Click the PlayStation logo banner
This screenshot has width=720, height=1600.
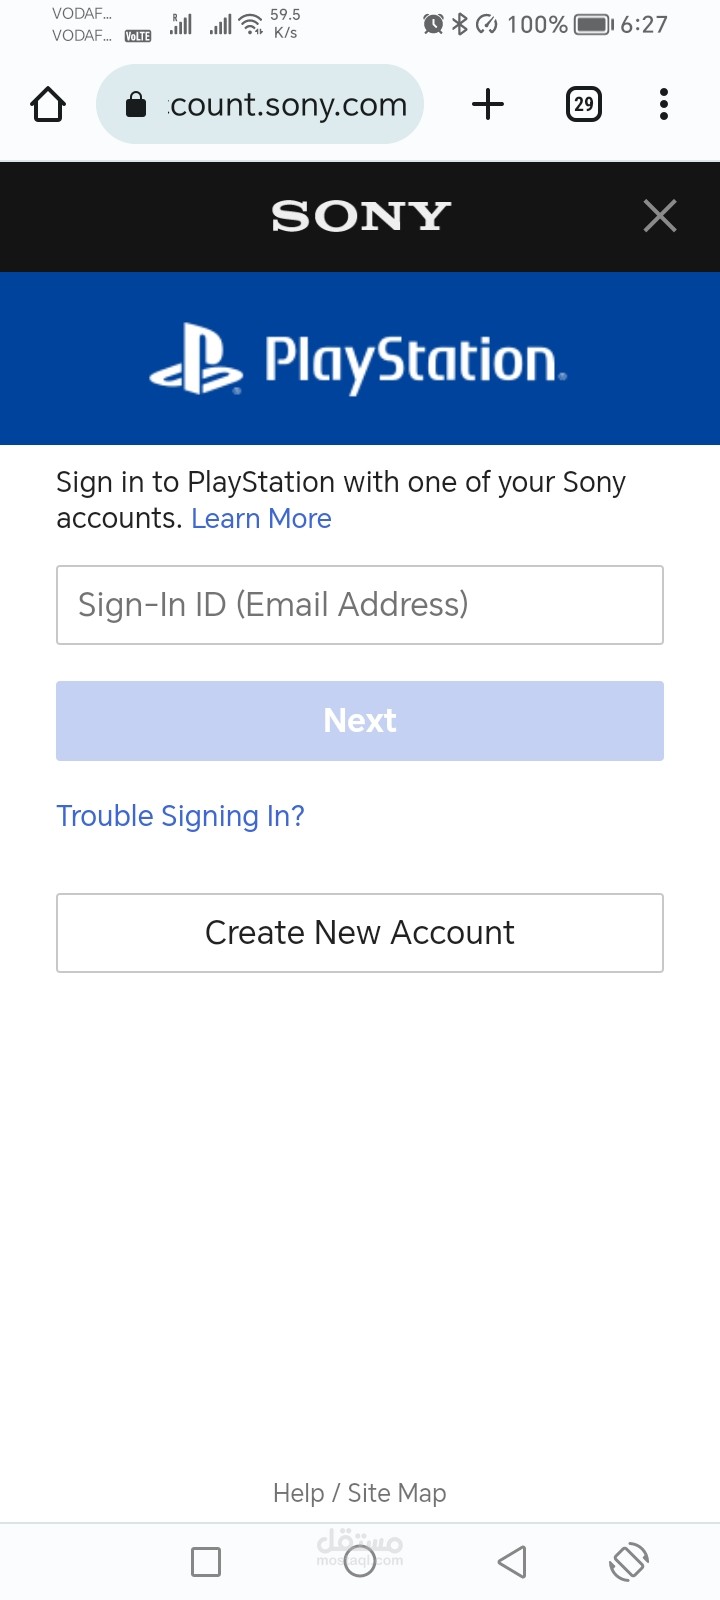click(360, 359)
